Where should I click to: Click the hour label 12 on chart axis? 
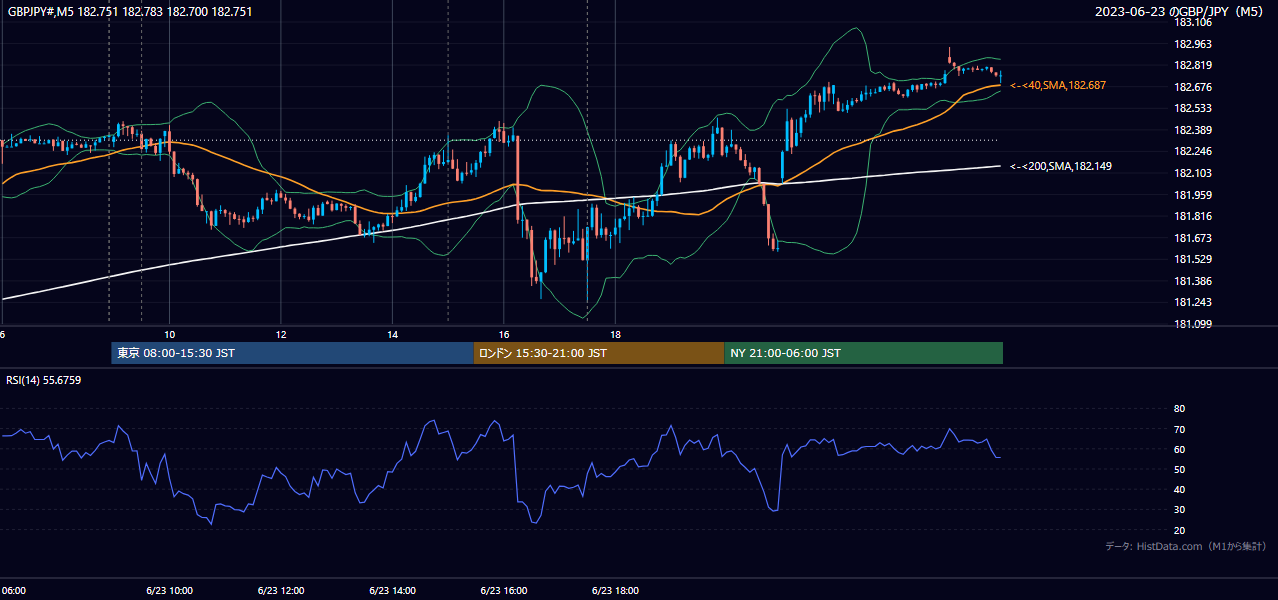(281, 334)
